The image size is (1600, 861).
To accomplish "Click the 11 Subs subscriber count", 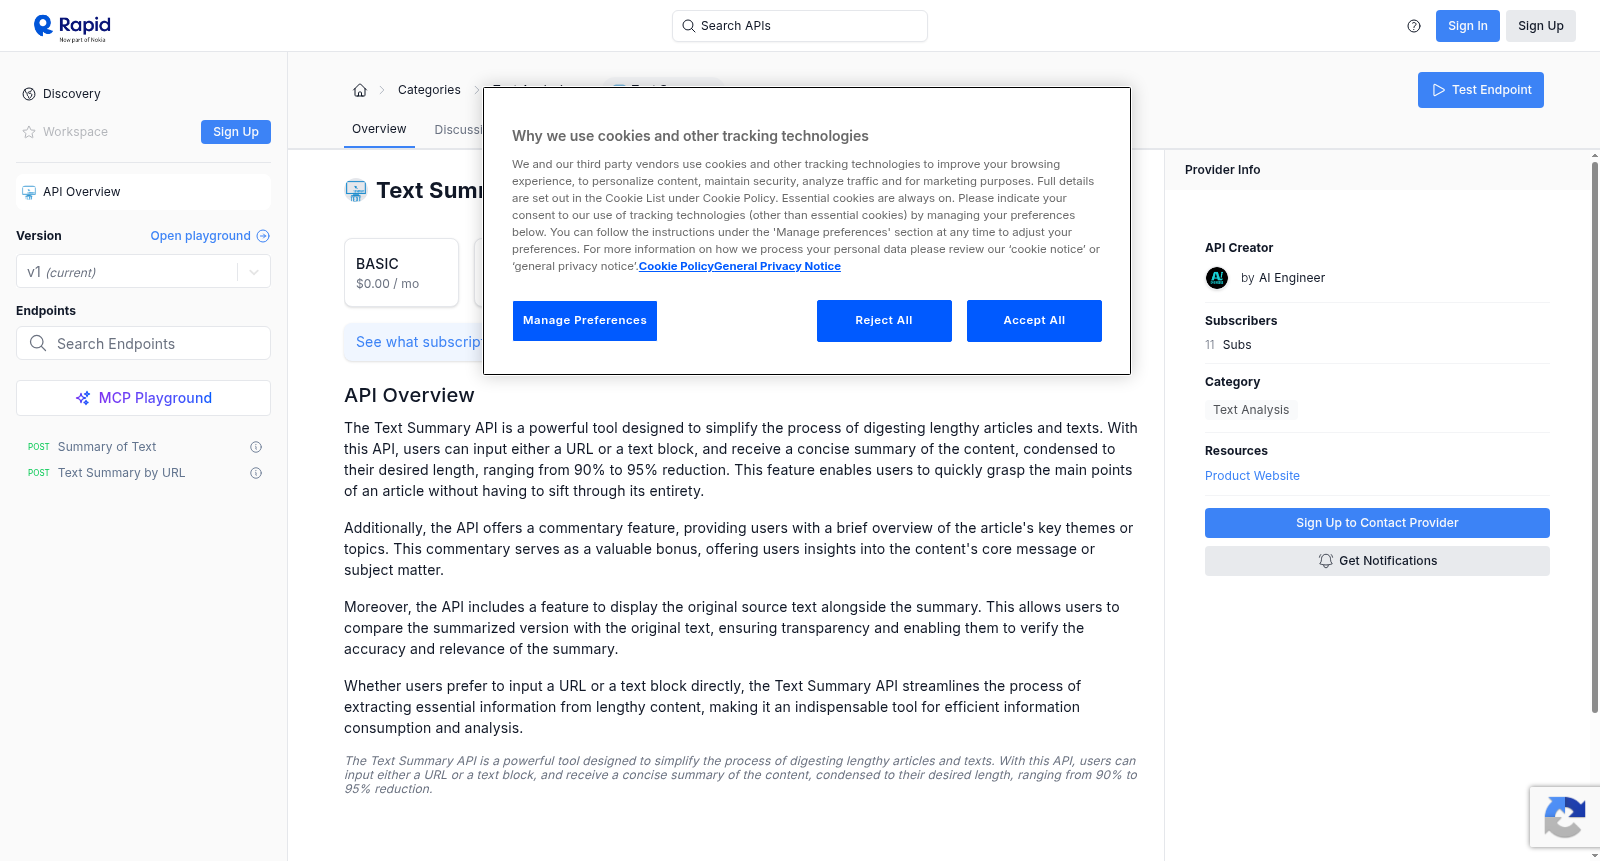I will (x=1228, y=345).
